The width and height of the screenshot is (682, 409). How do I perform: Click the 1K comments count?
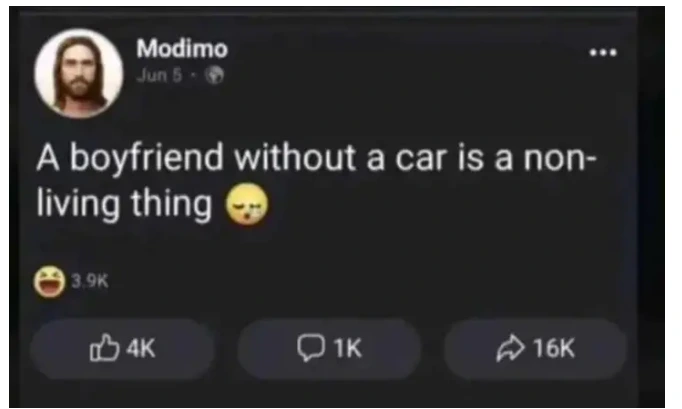pyautogui.click(x=348, y=348)
